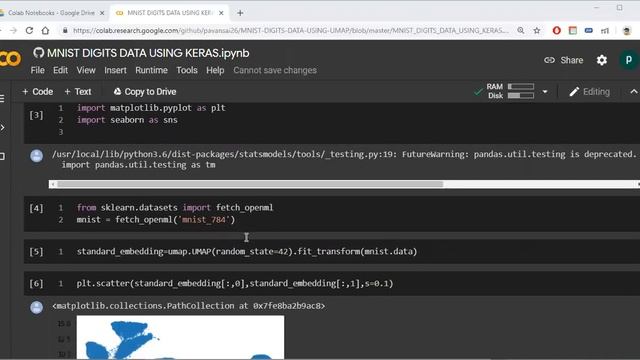The image size is (640, 360).
Task: Add a new Code cell
Action: pos(38,92)
